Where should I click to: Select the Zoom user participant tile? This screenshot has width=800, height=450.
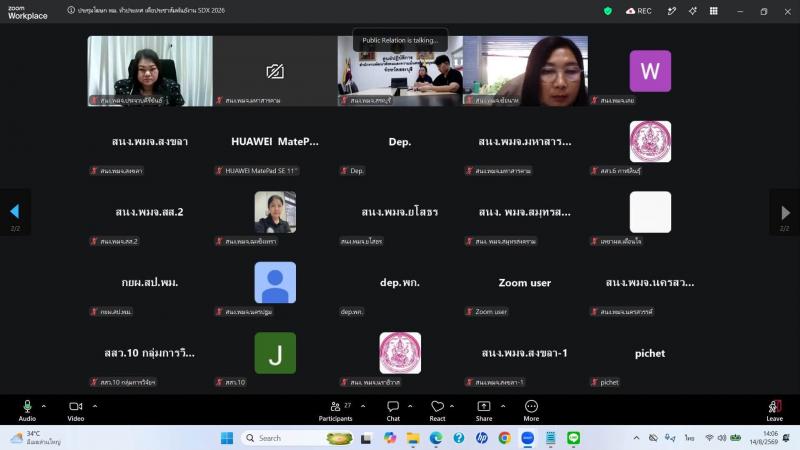click(525, 282)
